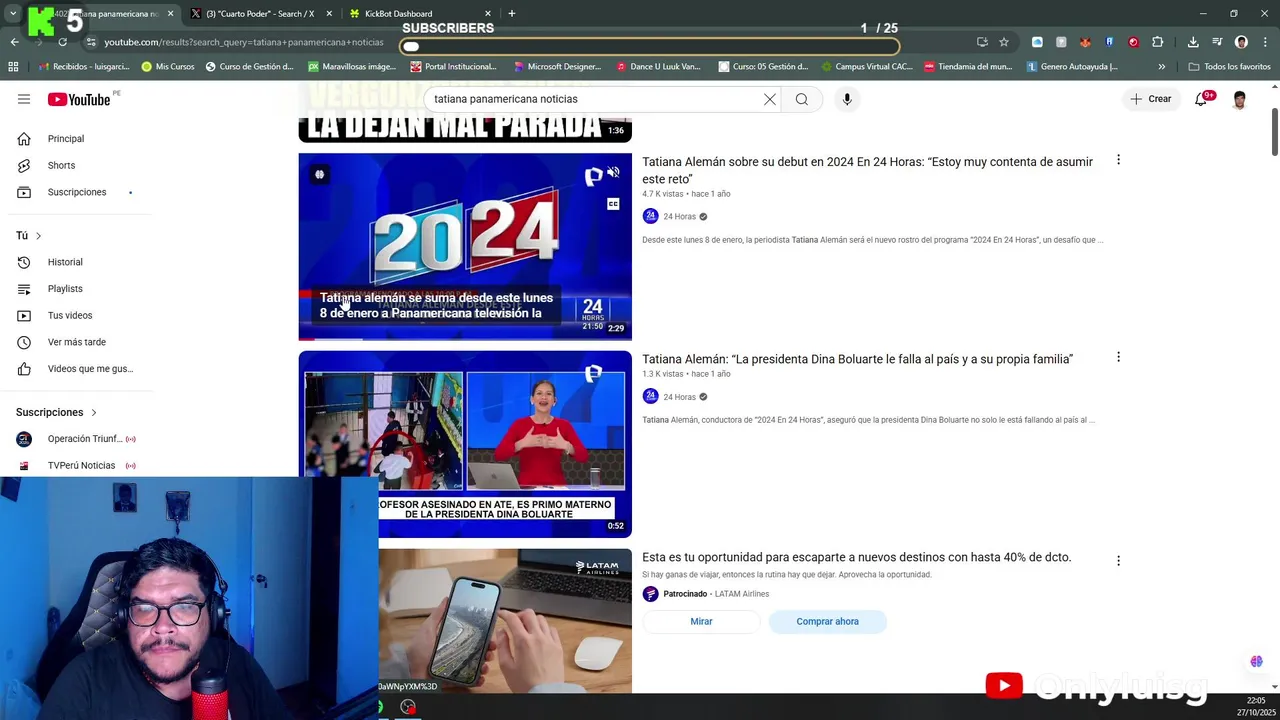Go to the YouTube home logo
Image resolution: width=1280 pixels, height=720 pixels.
[79, 99]
